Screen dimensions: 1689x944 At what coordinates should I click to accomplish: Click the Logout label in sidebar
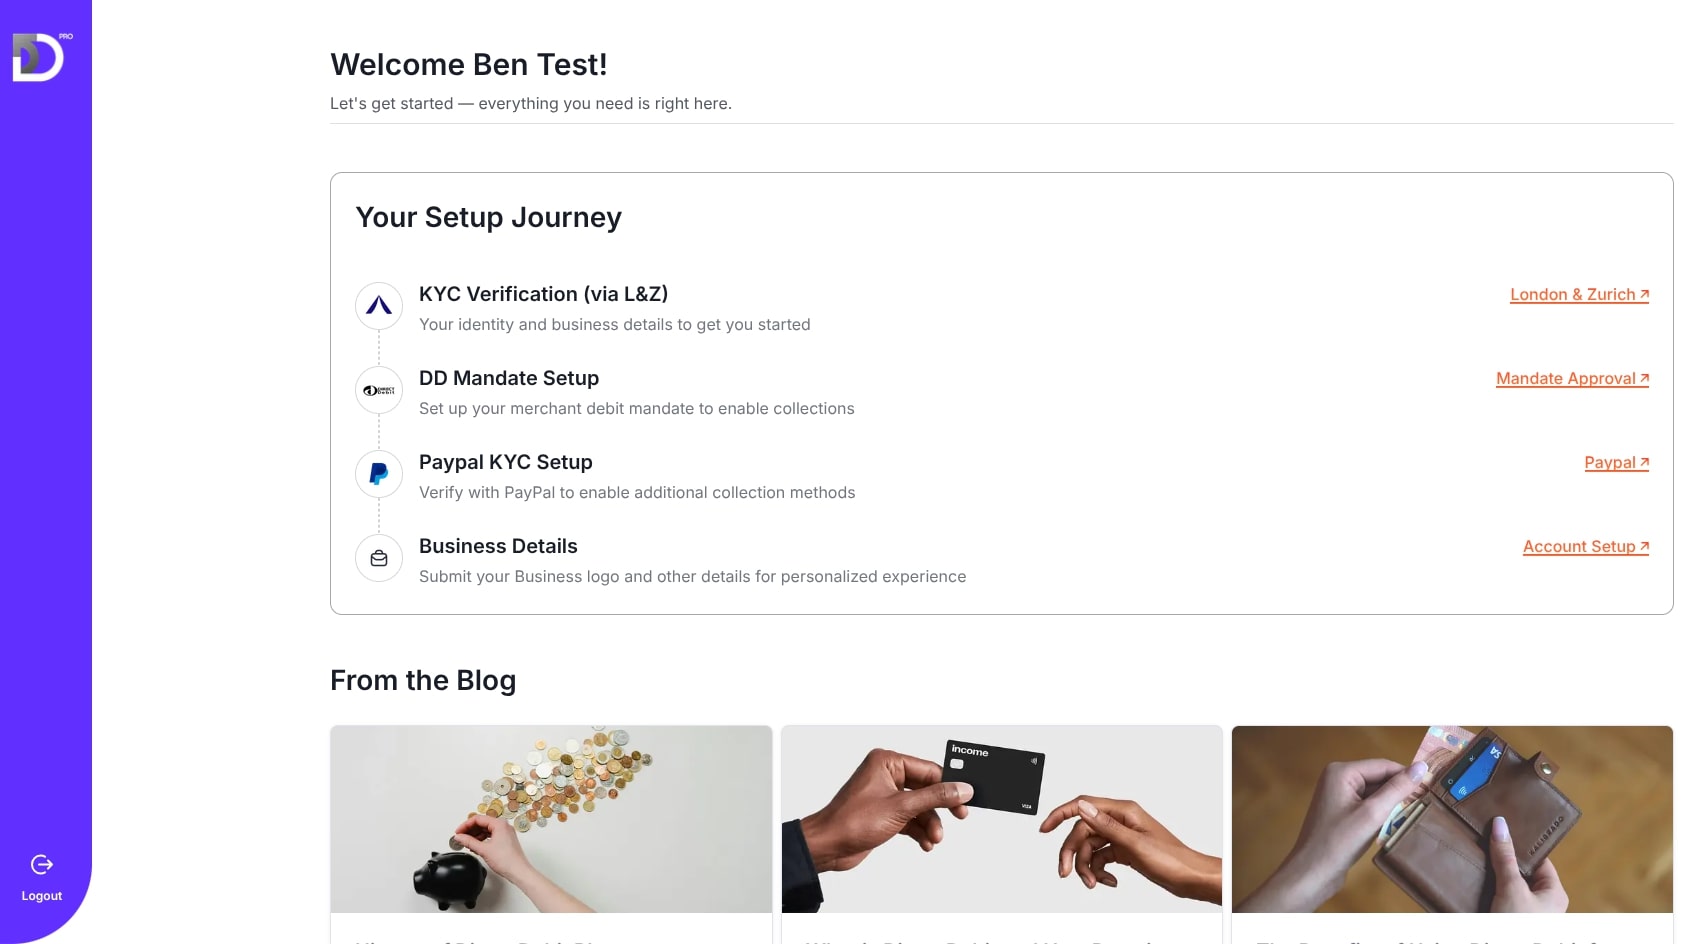[42, 896]
